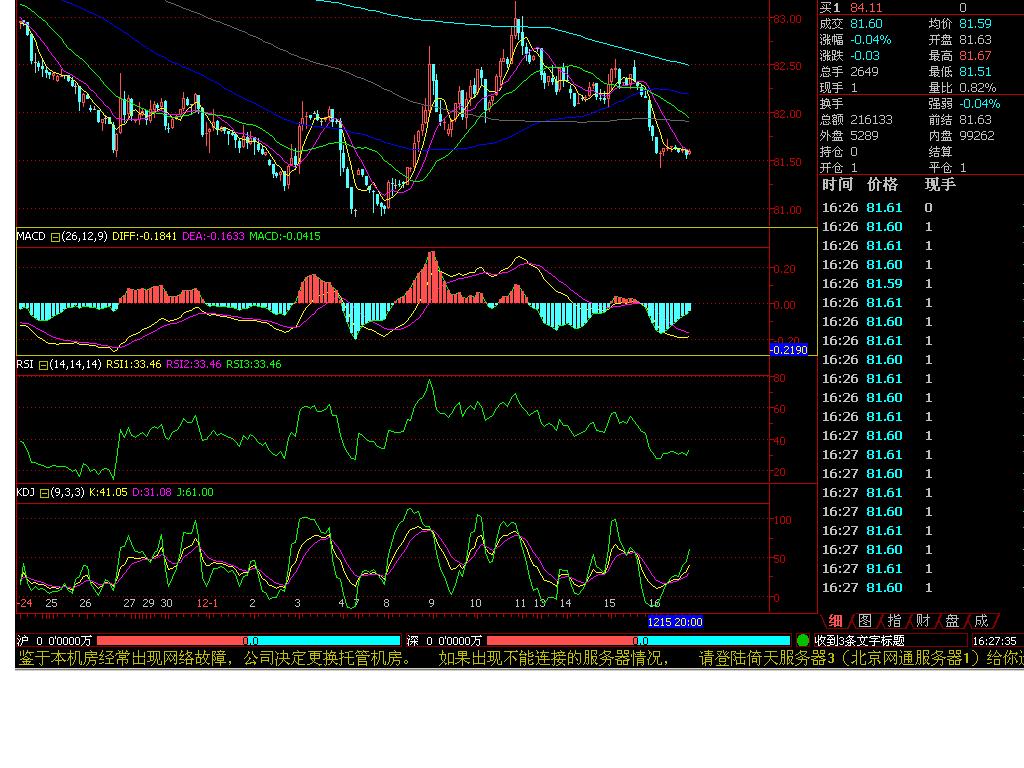Collapse the KDJ indicator box icon
The width and height of the screenshot is (1024, 768).
click(44, 493)
